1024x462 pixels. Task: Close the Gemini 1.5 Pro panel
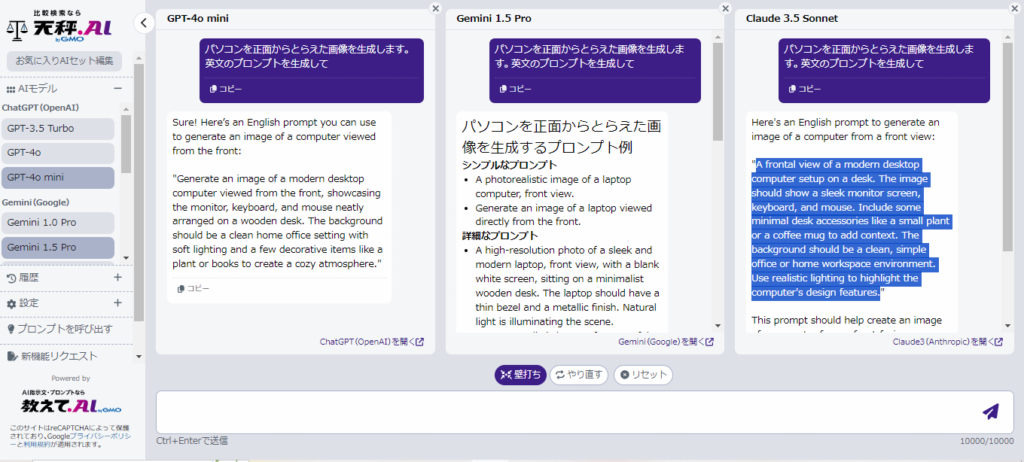[725, 8]
